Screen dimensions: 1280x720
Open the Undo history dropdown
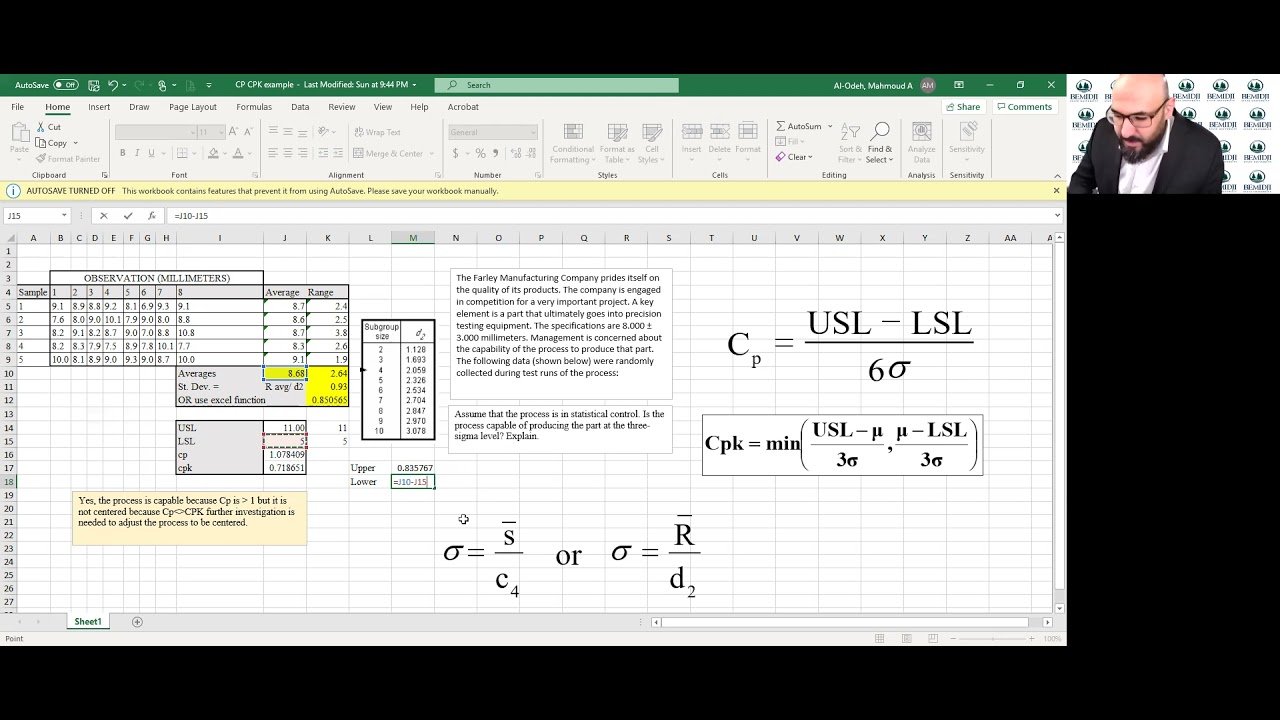tap(123, 85)
